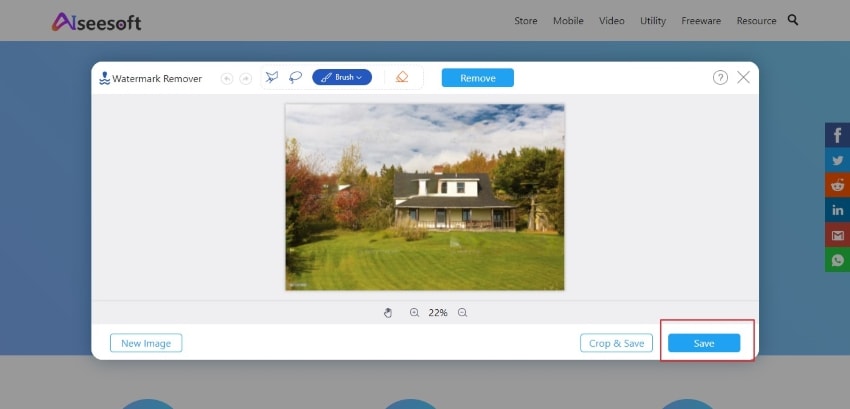The width and height of the screenshot is (850, 409).
Task: Click the Crop & Save button
Action: pos(616,343)
